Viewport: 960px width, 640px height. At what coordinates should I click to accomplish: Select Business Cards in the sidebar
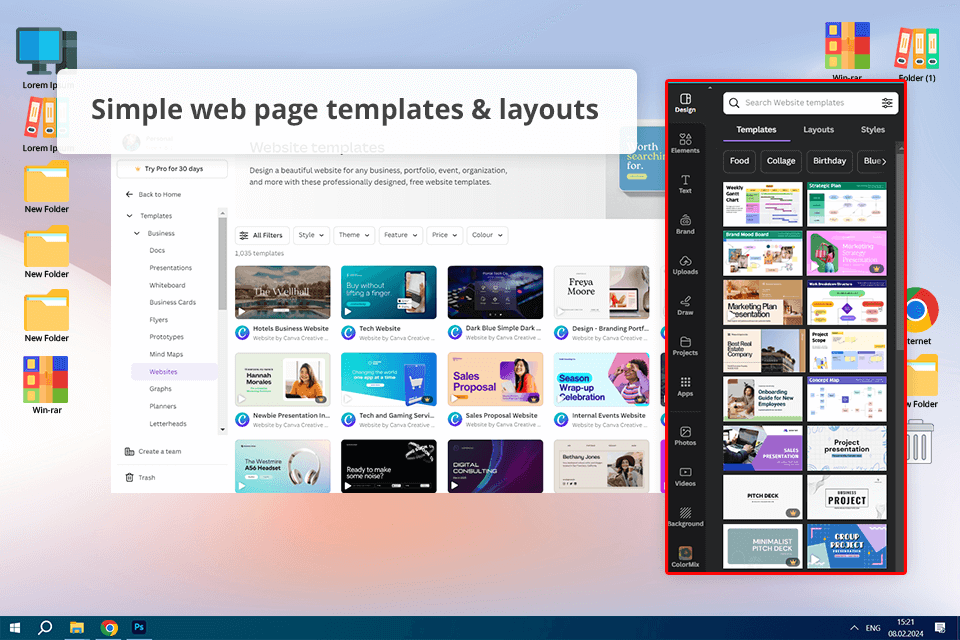[173, 303]
